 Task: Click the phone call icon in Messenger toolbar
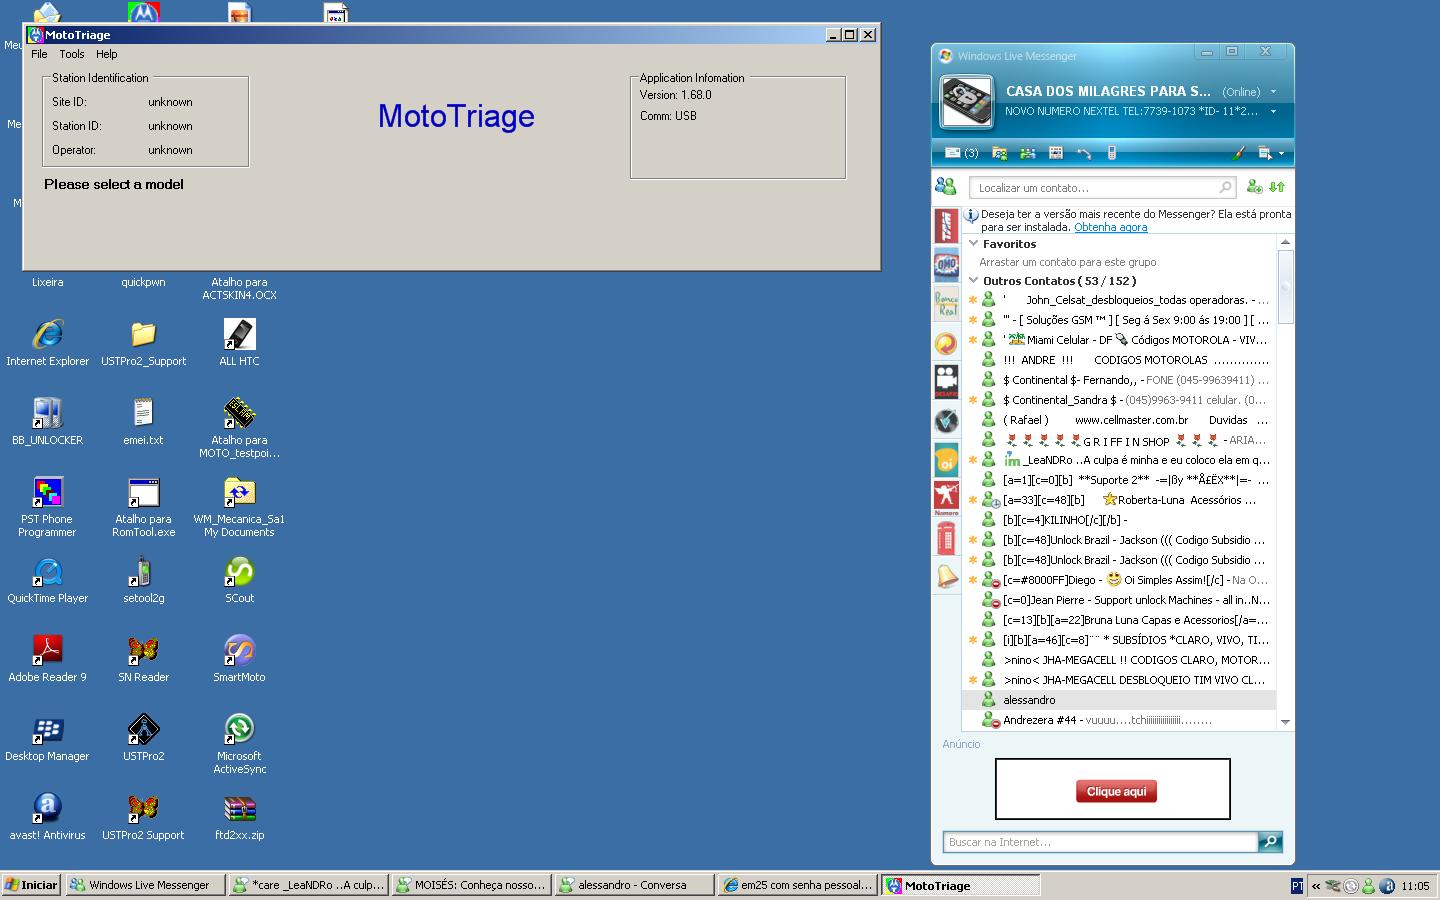(x=1083, y=153)
